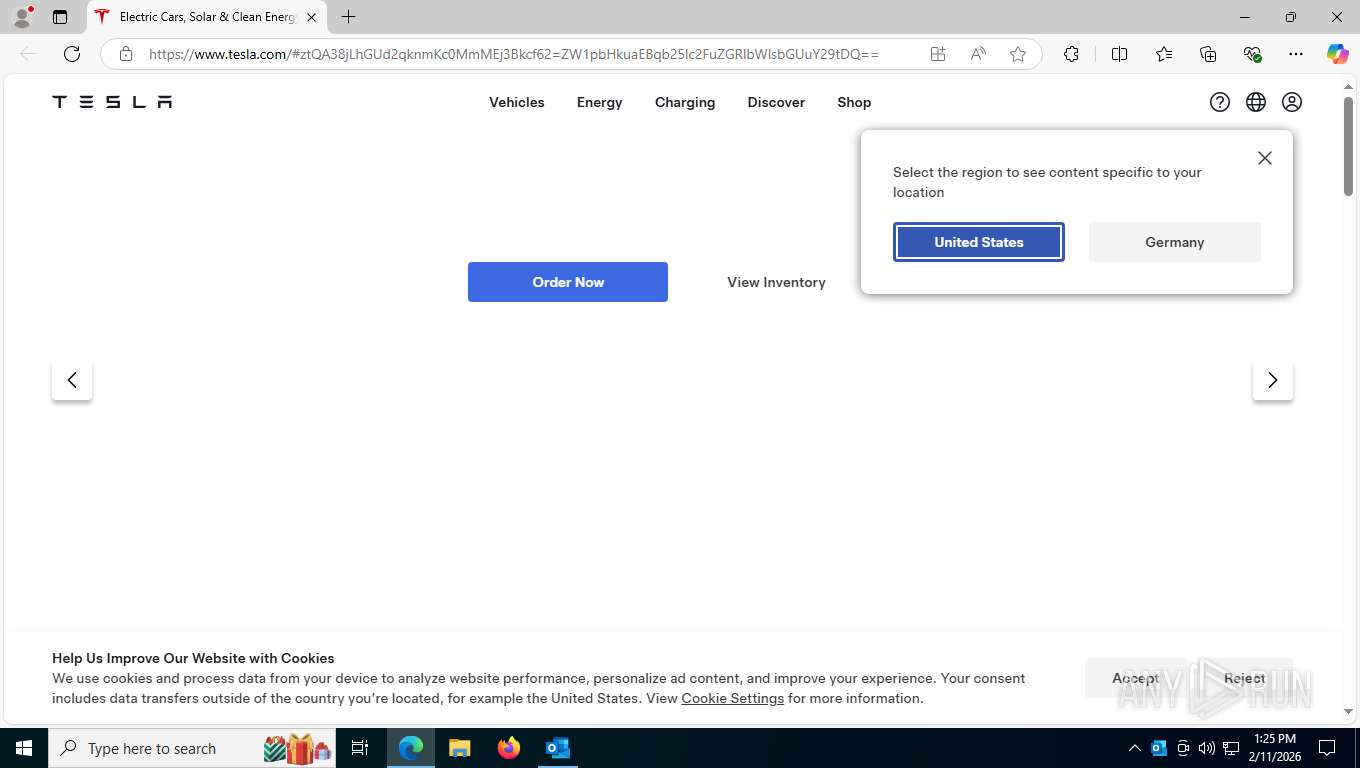Accept cookies on the banner
The height and width of the screenshot is (768, 1360).
[x=1135, y=678]
